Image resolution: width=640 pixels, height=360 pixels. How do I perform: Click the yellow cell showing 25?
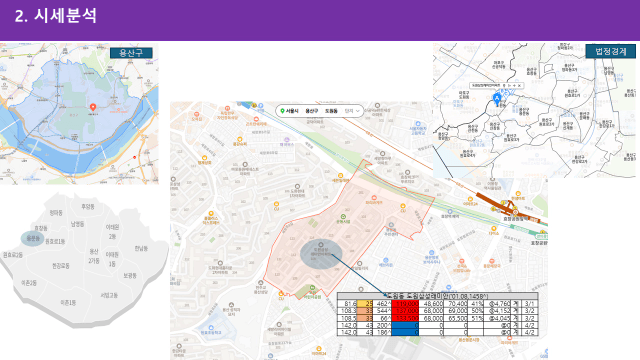(365, 304)
